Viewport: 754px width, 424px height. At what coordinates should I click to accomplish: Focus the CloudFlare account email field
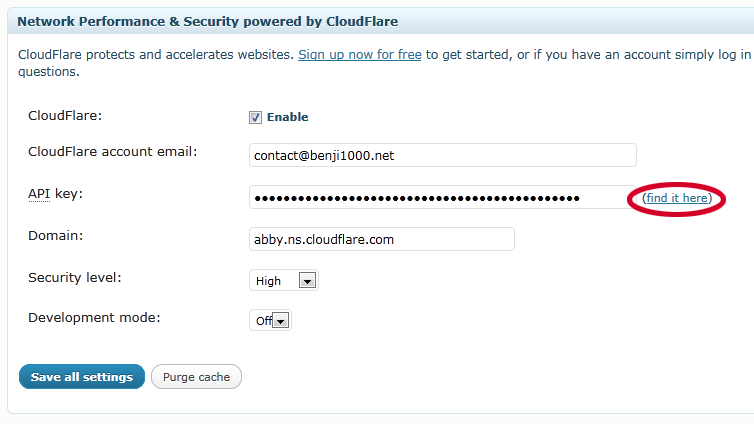pyautogui.click(x=443, y=155)
